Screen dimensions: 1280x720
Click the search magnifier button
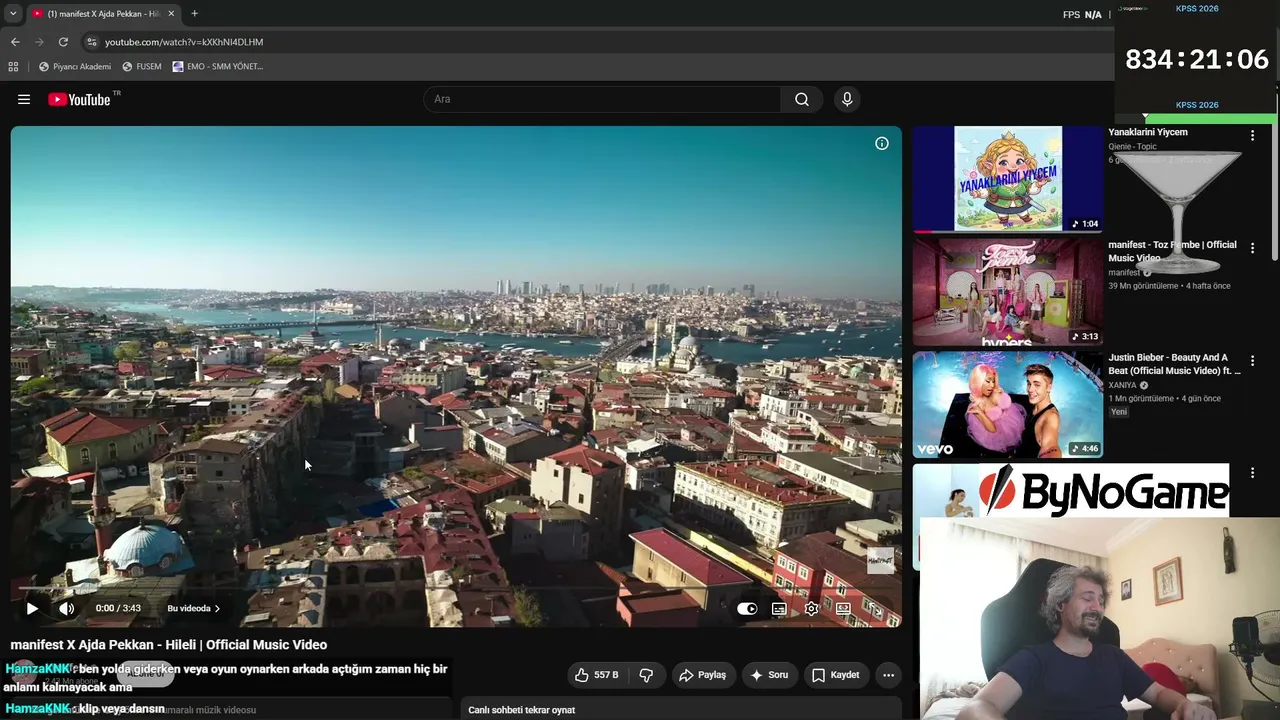802,99
